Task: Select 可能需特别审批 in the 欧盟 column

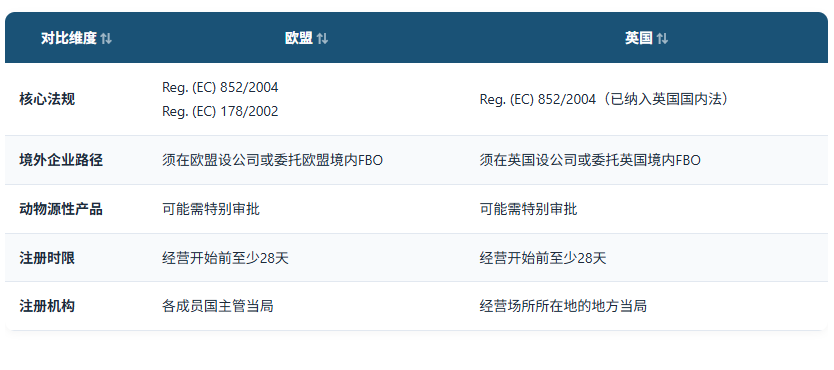Action: point(211,209)
